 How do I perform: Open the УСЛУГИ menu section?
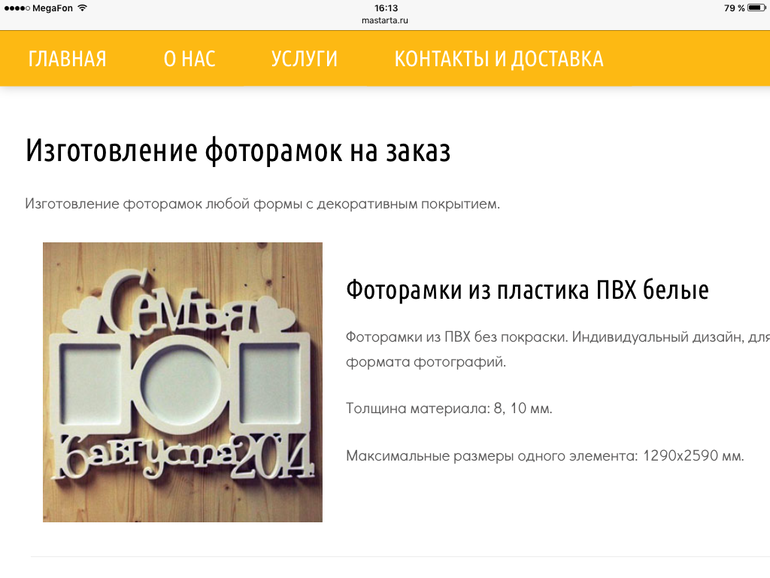304,59
